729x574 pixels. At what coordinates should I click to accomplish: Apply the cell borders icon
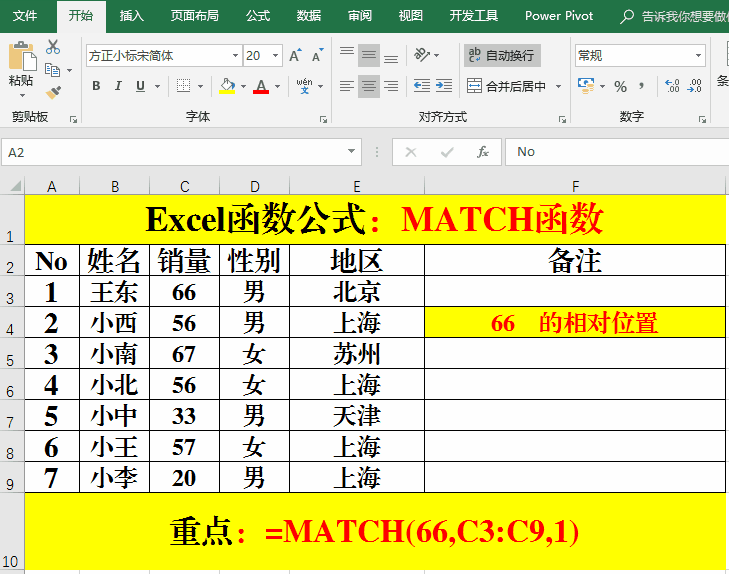[183, 86]
